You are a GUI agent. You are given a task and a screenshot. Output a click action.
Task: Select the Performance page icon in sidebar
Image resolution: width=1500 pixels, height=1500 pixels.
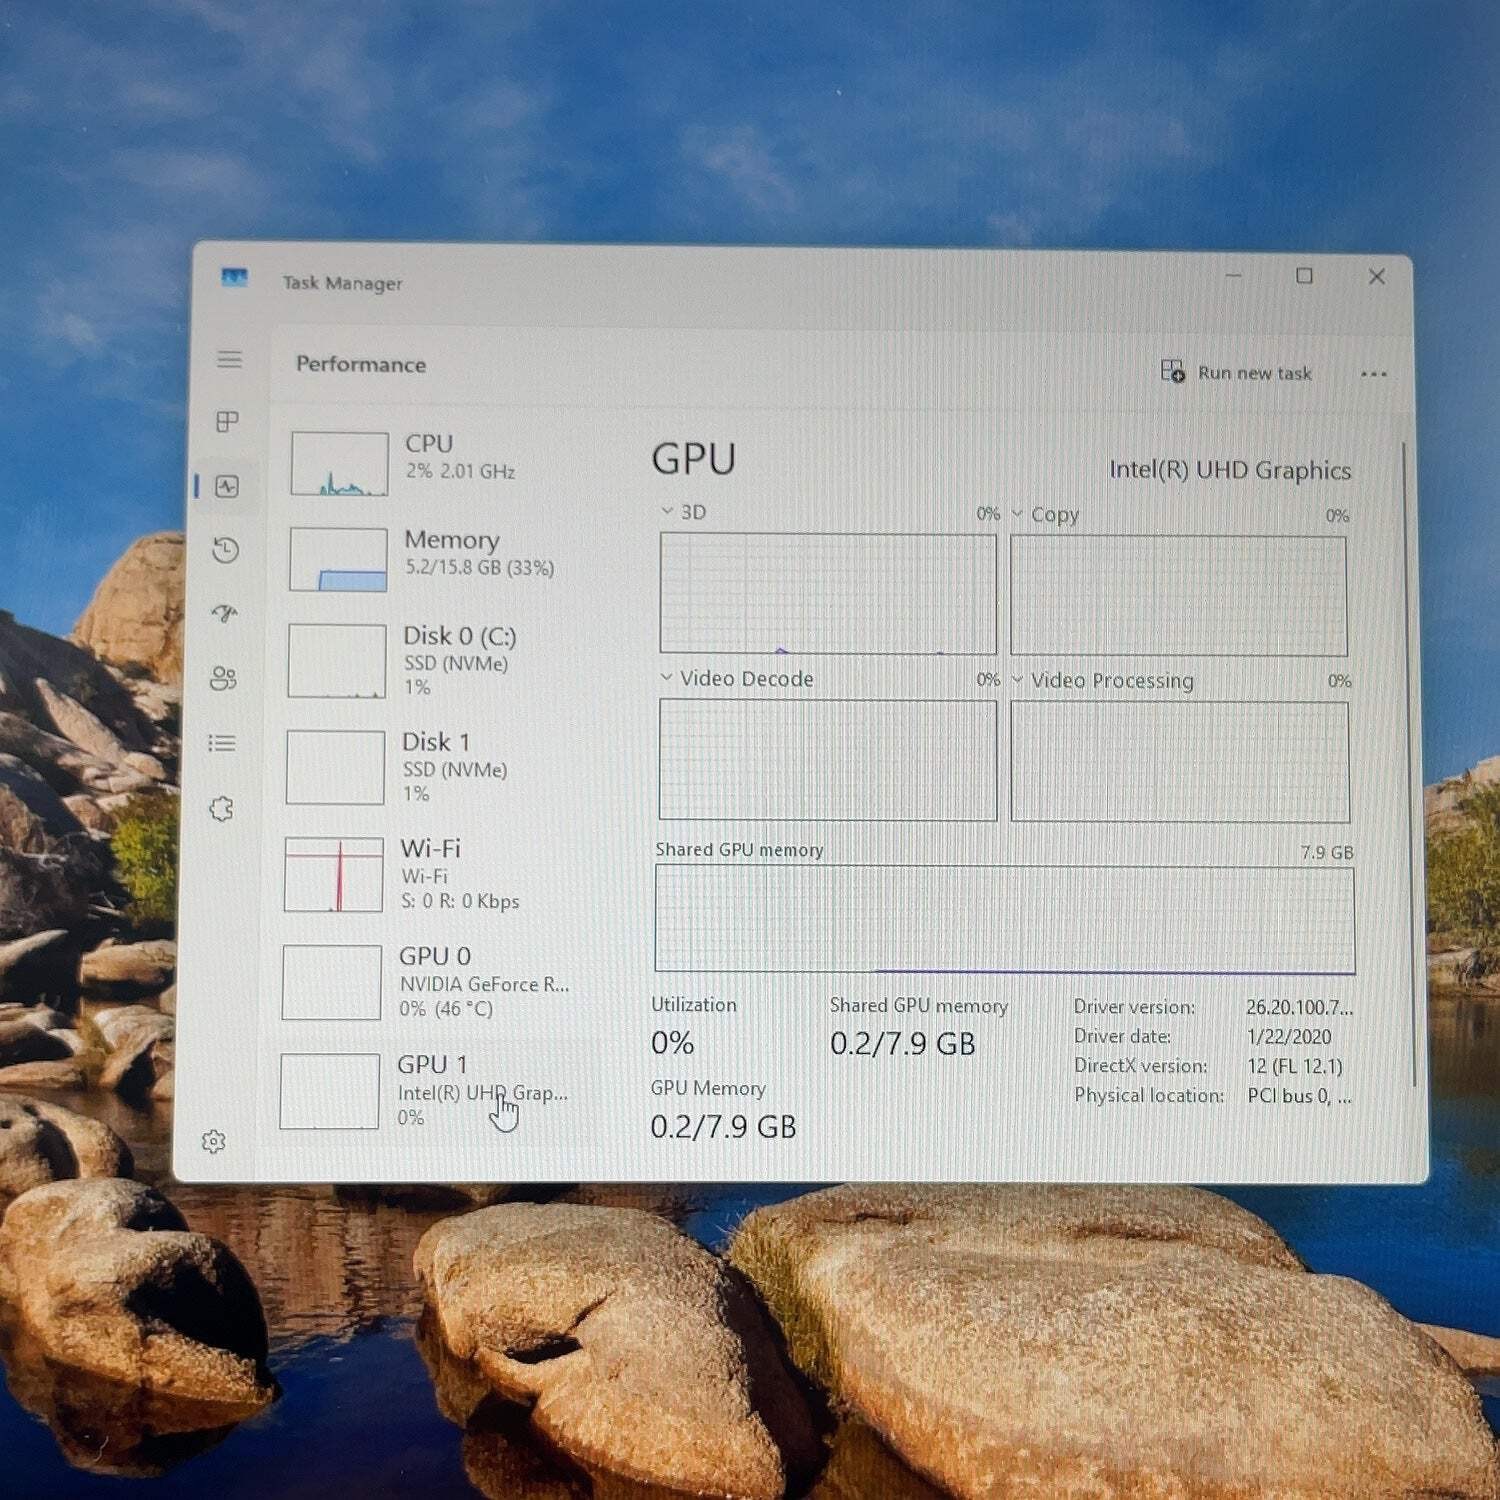click(x=227, y=487)
